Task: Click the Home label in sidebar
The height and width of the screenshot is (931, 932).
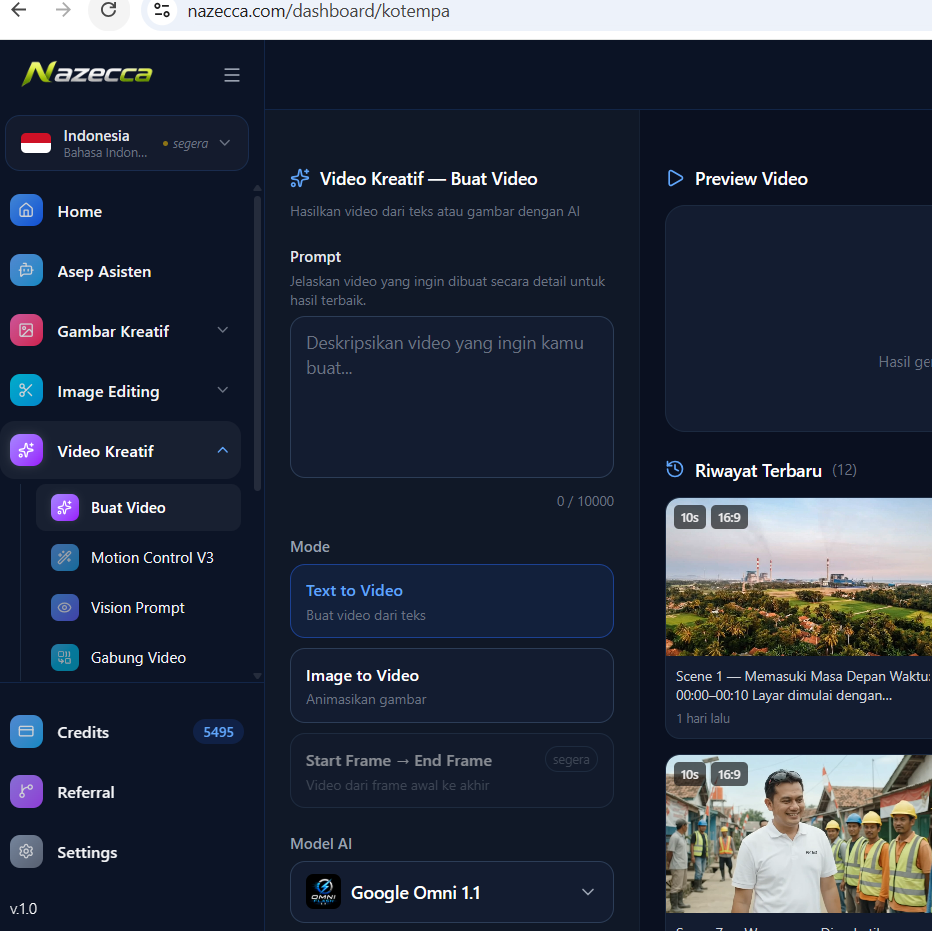Action: point(80,212)
